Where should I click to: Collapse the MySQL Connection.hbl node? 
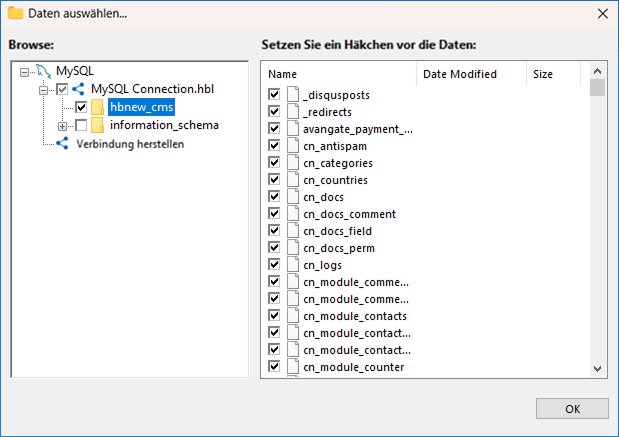pyautogui.click(x=43, y=90)
